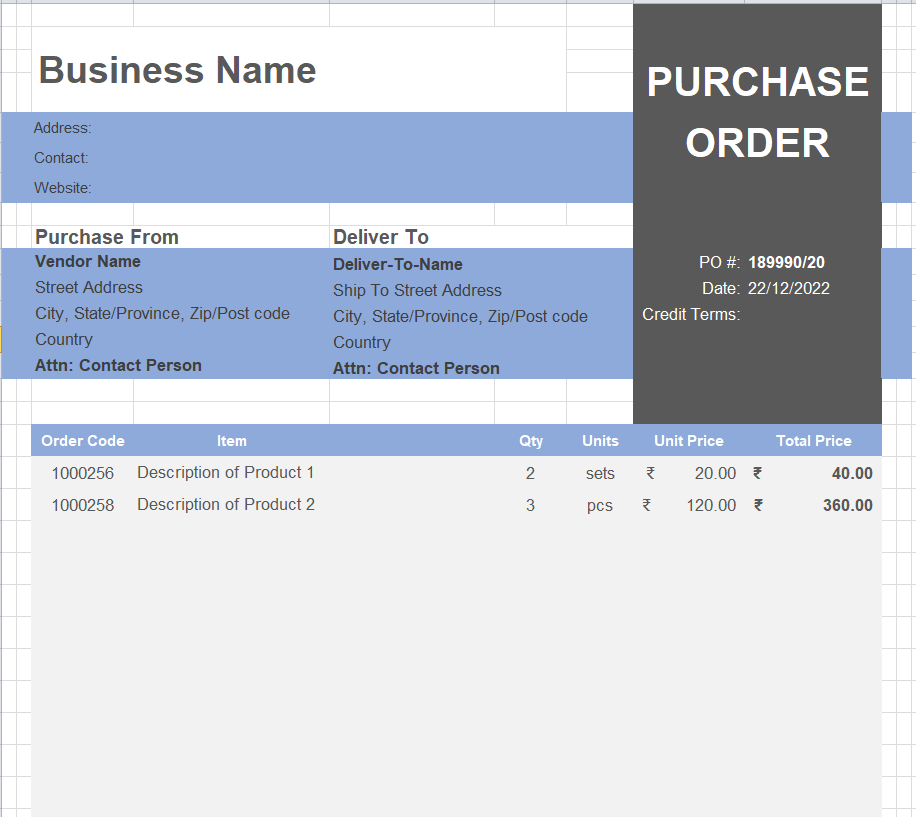The height and width of the screenshot is (817, 916).
Task: Select the units cell reading sets
Action: click(x=600, y=473)
